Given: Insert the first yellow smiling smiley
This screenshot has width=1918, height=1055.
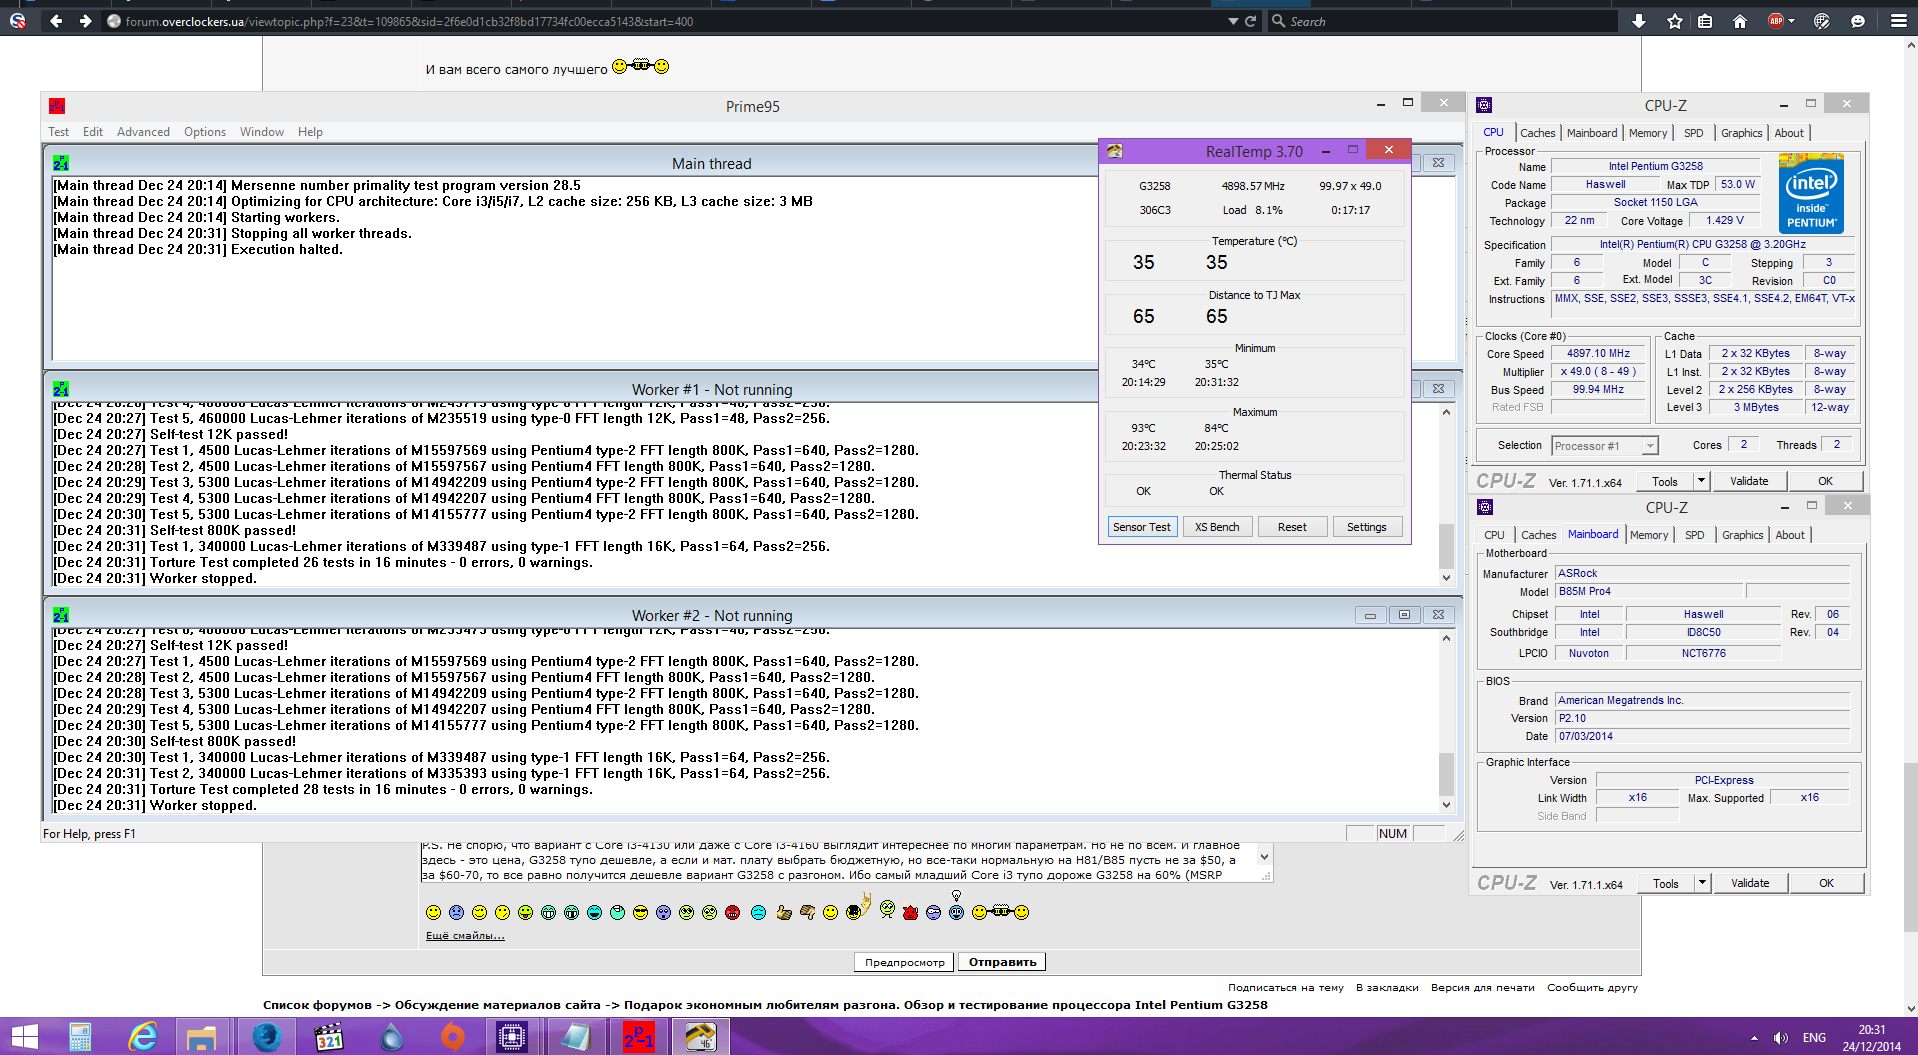Looking at the screenshot, I should coord(433,912).
